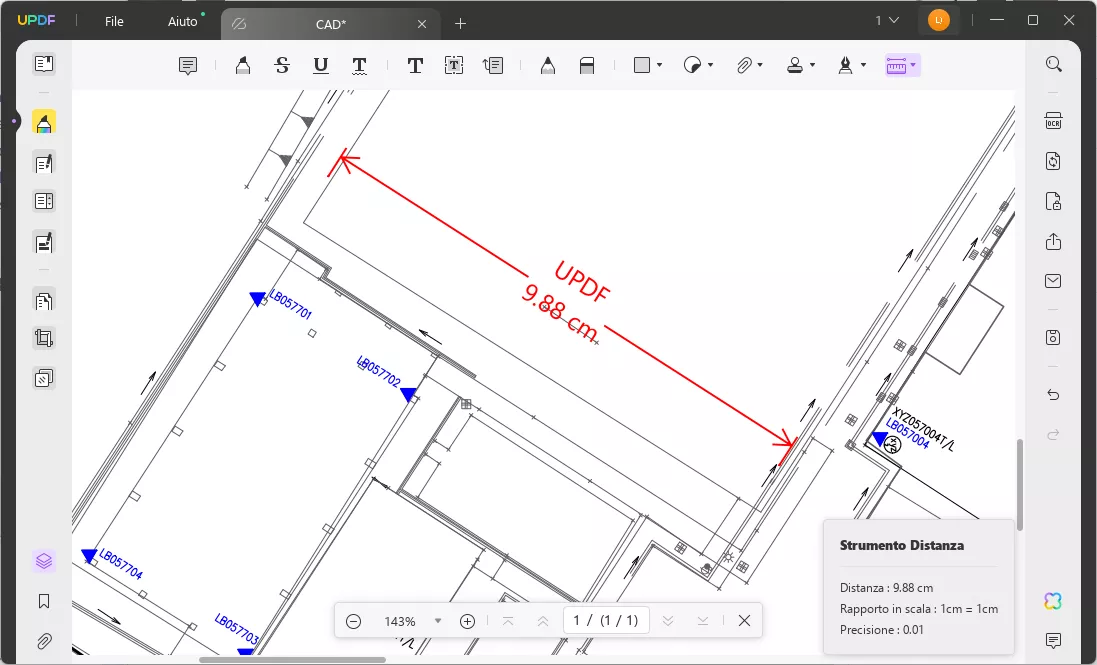
Task: Select the Typewriter text tool
Action: coord(415,66)
